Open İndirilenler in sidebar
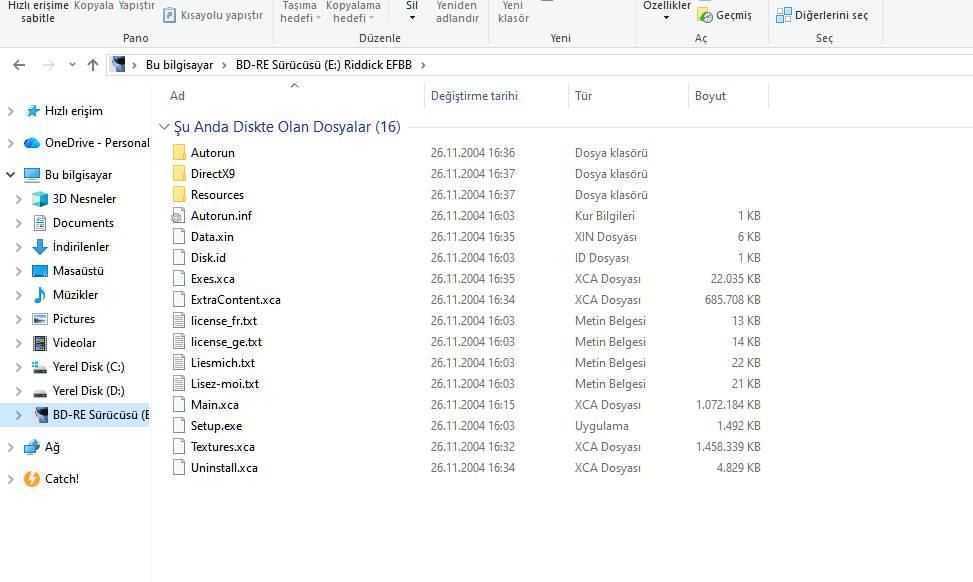The height and width of the screenshot is (582, 973). coord(81,247)
